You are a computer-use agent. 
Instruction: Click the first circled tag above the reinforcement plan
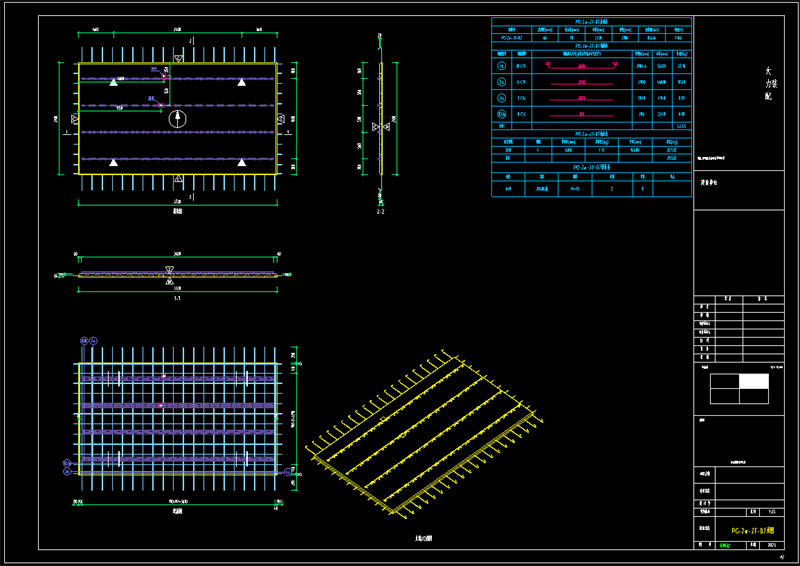point(84,340)
